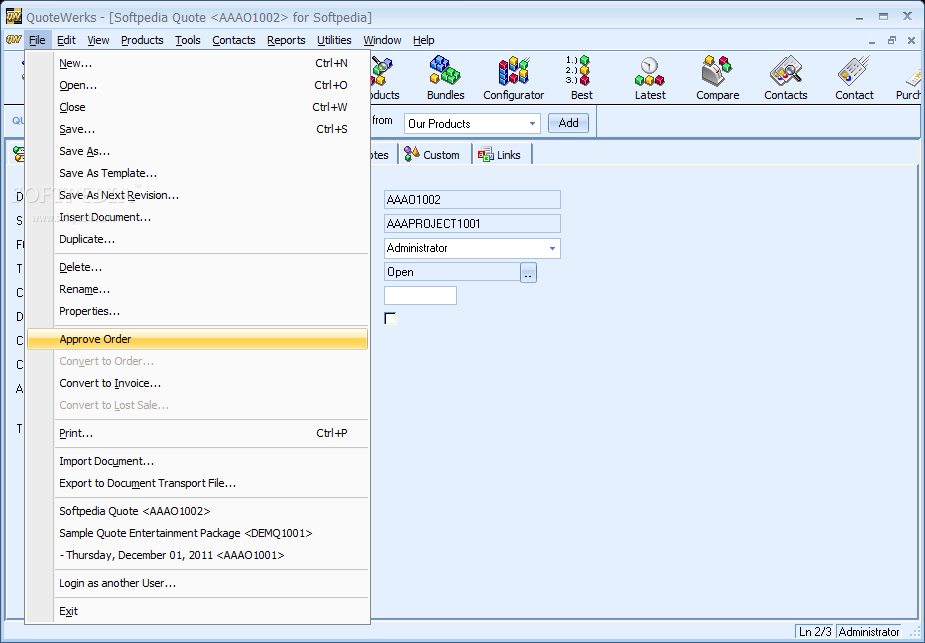Switch to the Links tab

pos(503,155)
